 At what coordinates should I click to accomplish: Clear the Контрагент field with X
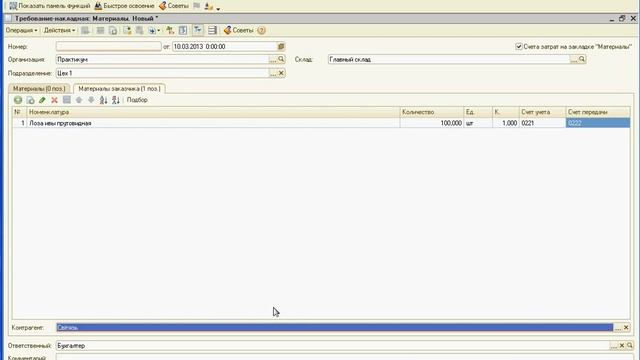tap(626, 328)
